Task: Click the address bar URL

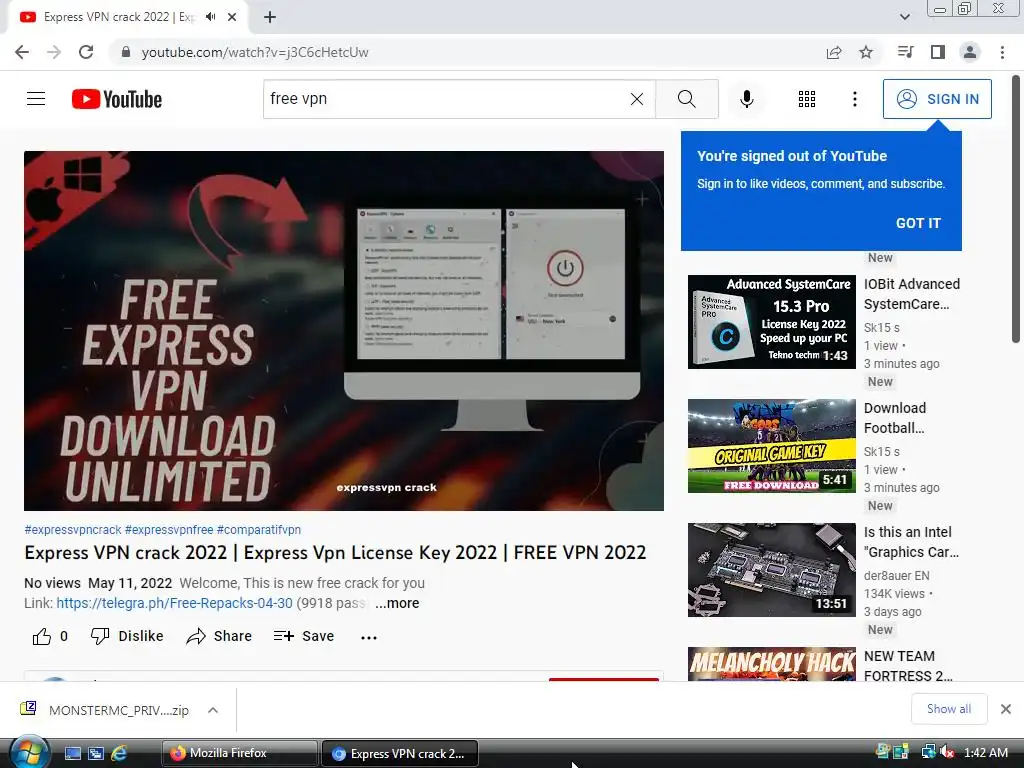Action: 255,52
